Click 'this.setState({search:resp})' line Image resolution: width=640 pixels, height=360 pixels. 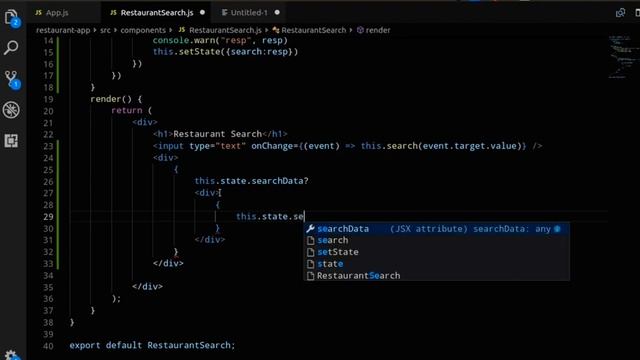point(225,52)
